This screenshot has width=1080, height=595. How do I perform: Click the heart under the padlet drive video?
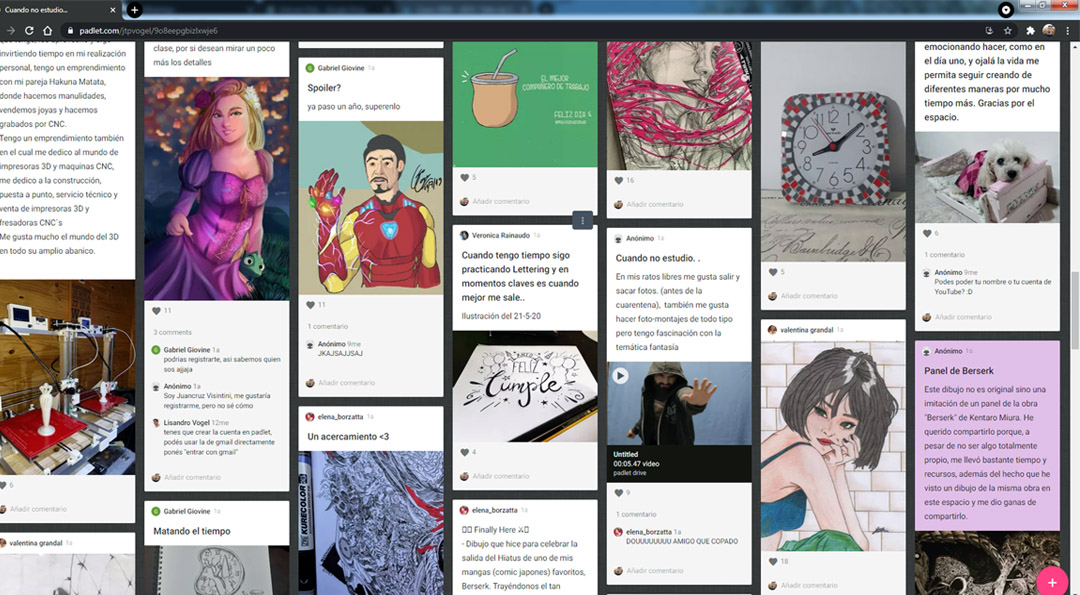(x=619, y=492)
